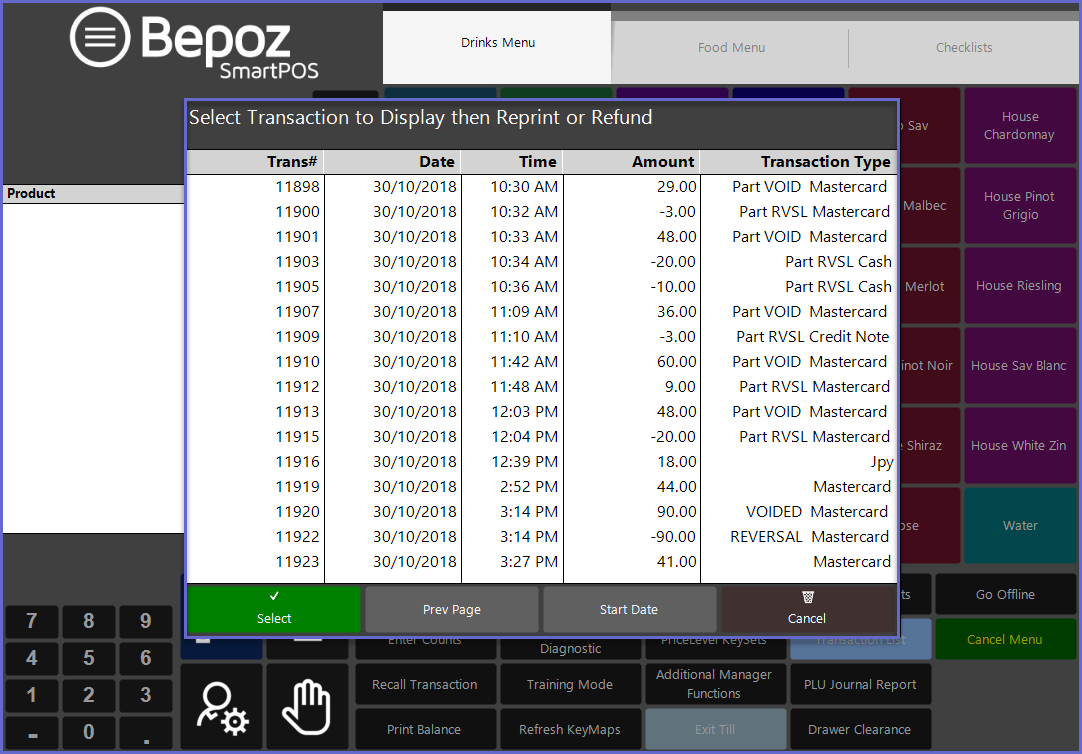Open the Start Date filter

tap(629, 609)
